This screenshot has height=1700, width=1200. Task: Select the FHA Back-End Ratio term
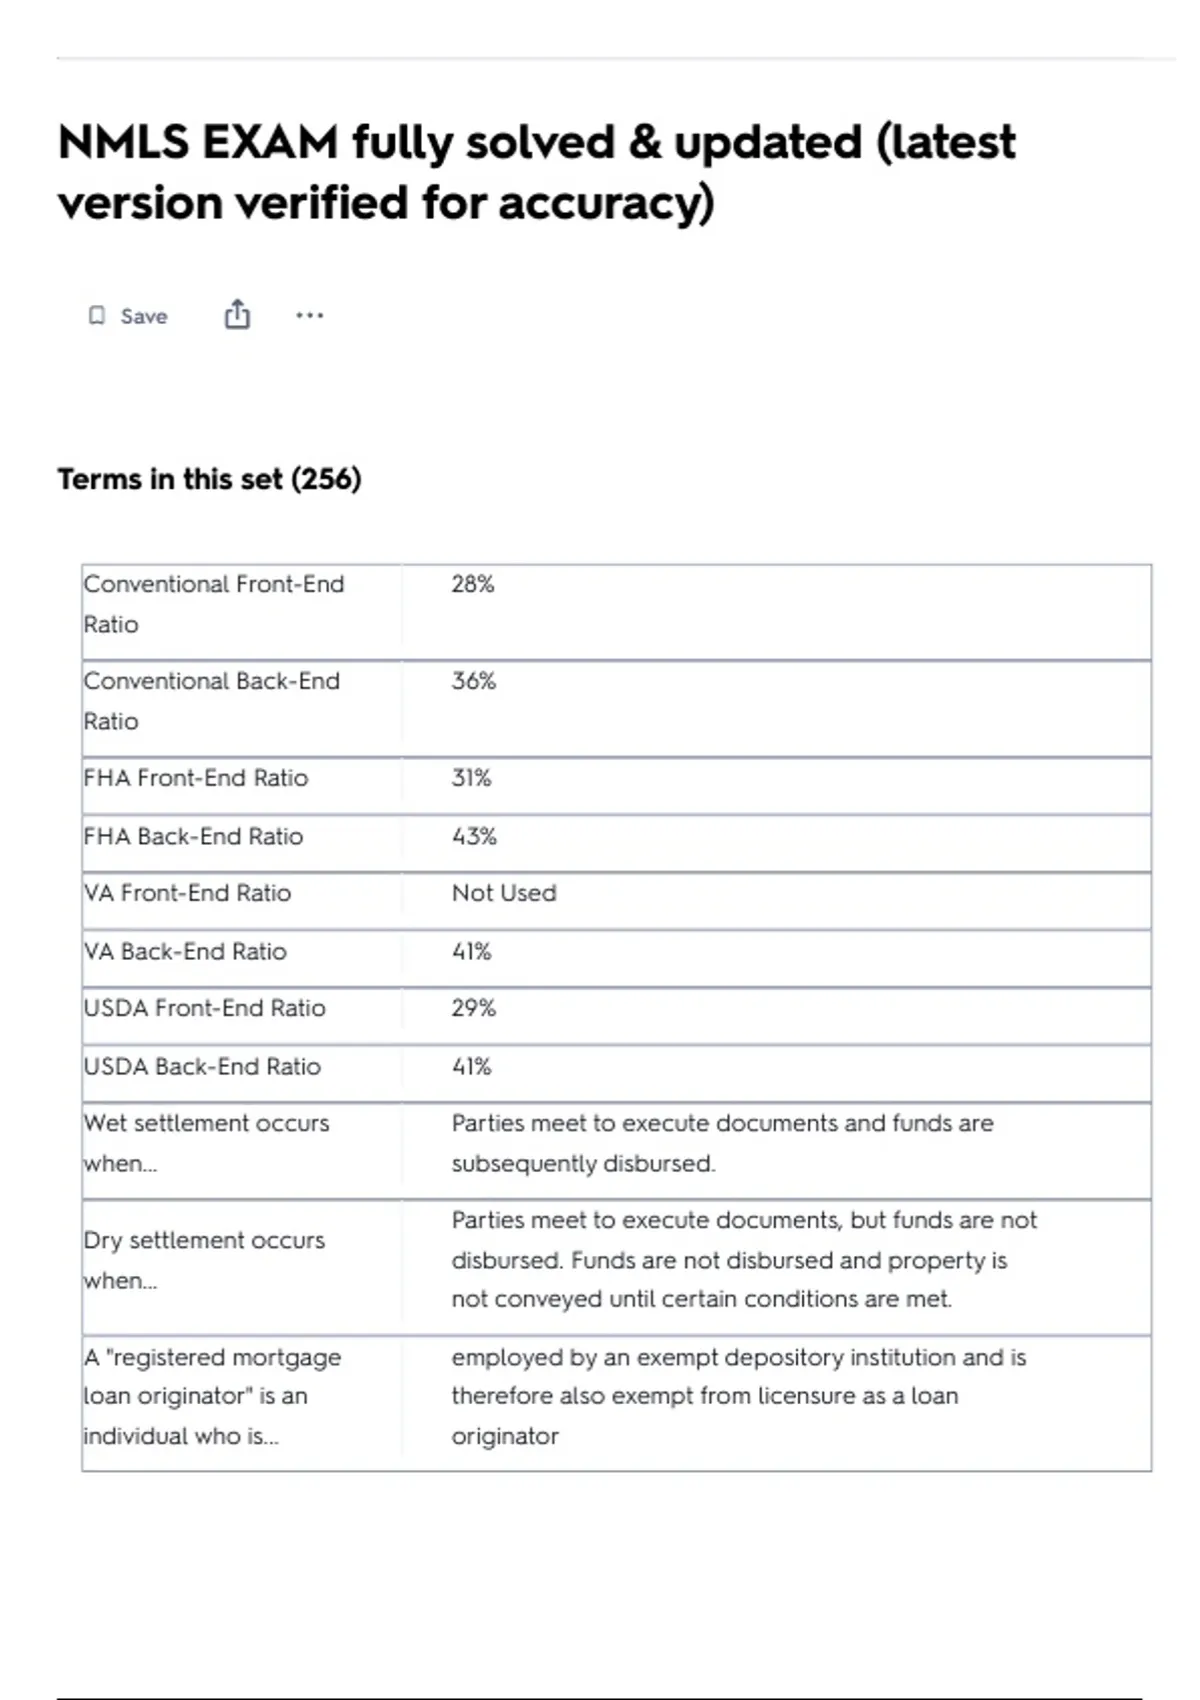pyautogui.click(x=193, y=836)
